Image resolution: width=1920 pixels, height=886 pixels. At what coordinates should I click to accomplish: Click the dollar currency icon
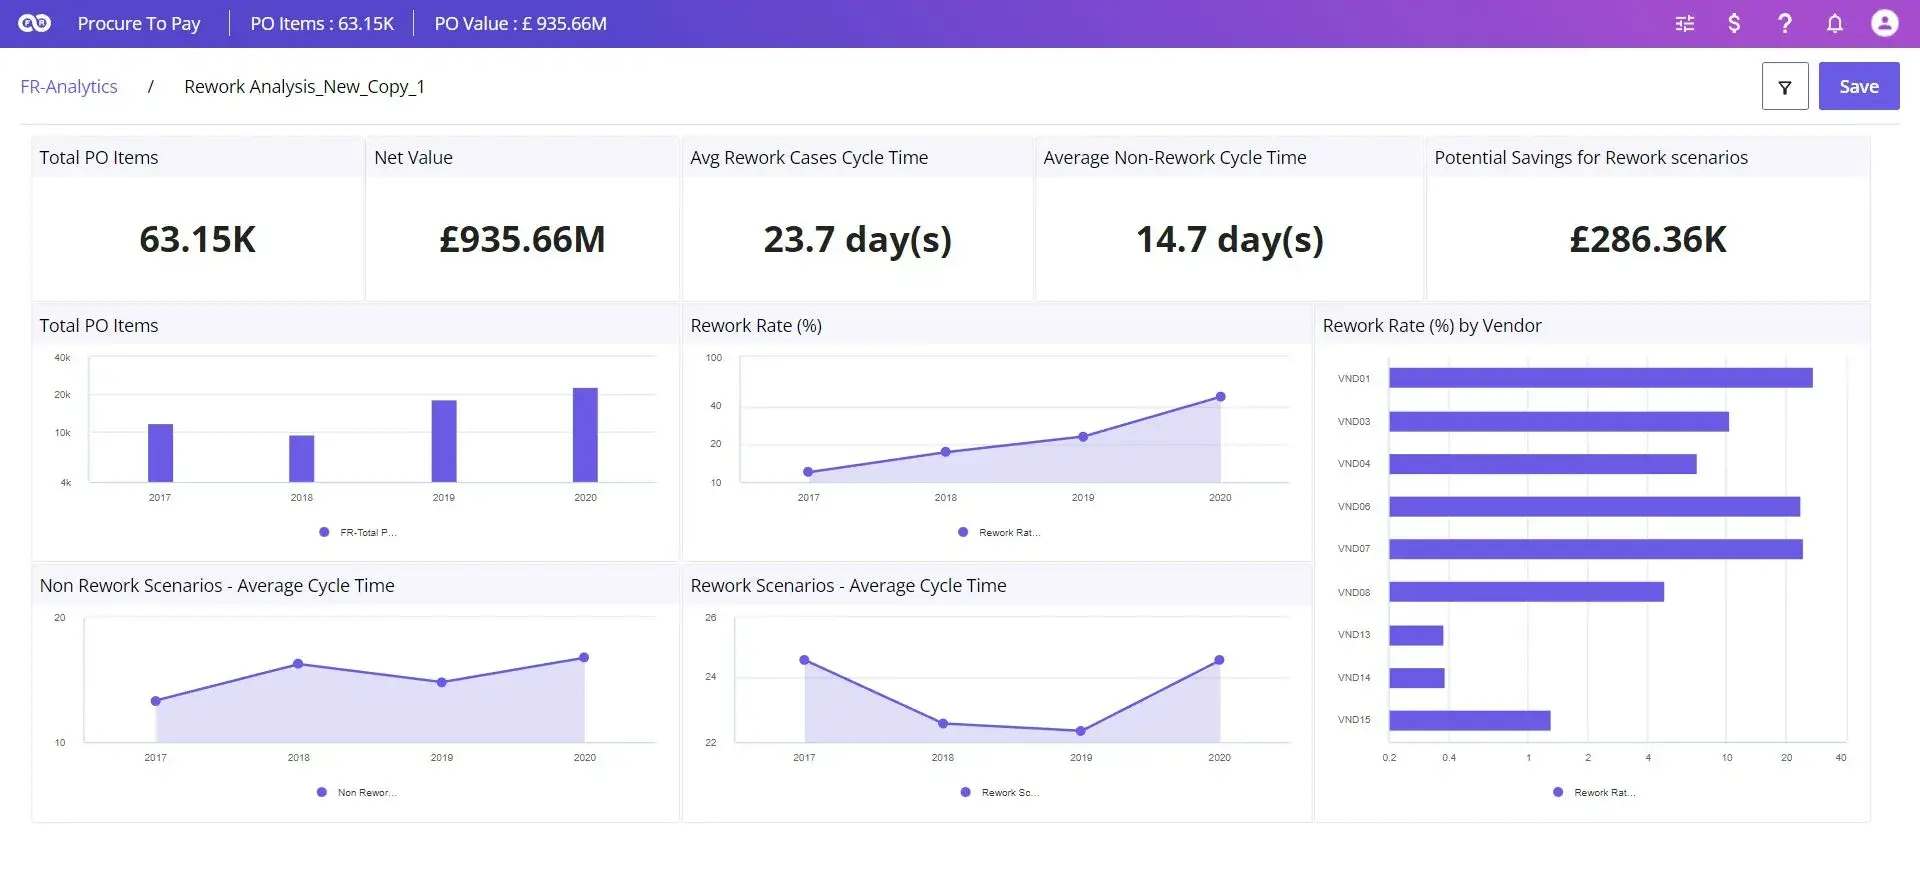coord(1734,23)
